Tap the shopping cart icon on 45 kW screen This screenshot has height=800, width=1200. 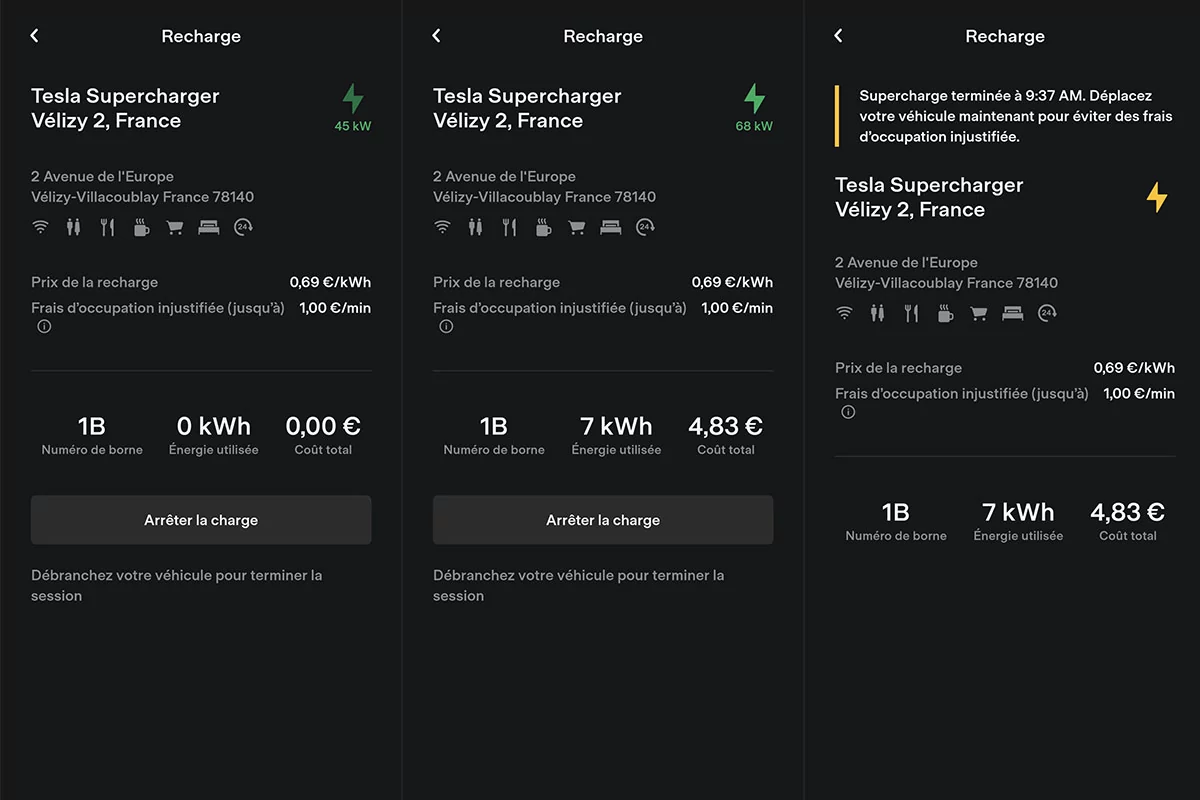(175, 227)
